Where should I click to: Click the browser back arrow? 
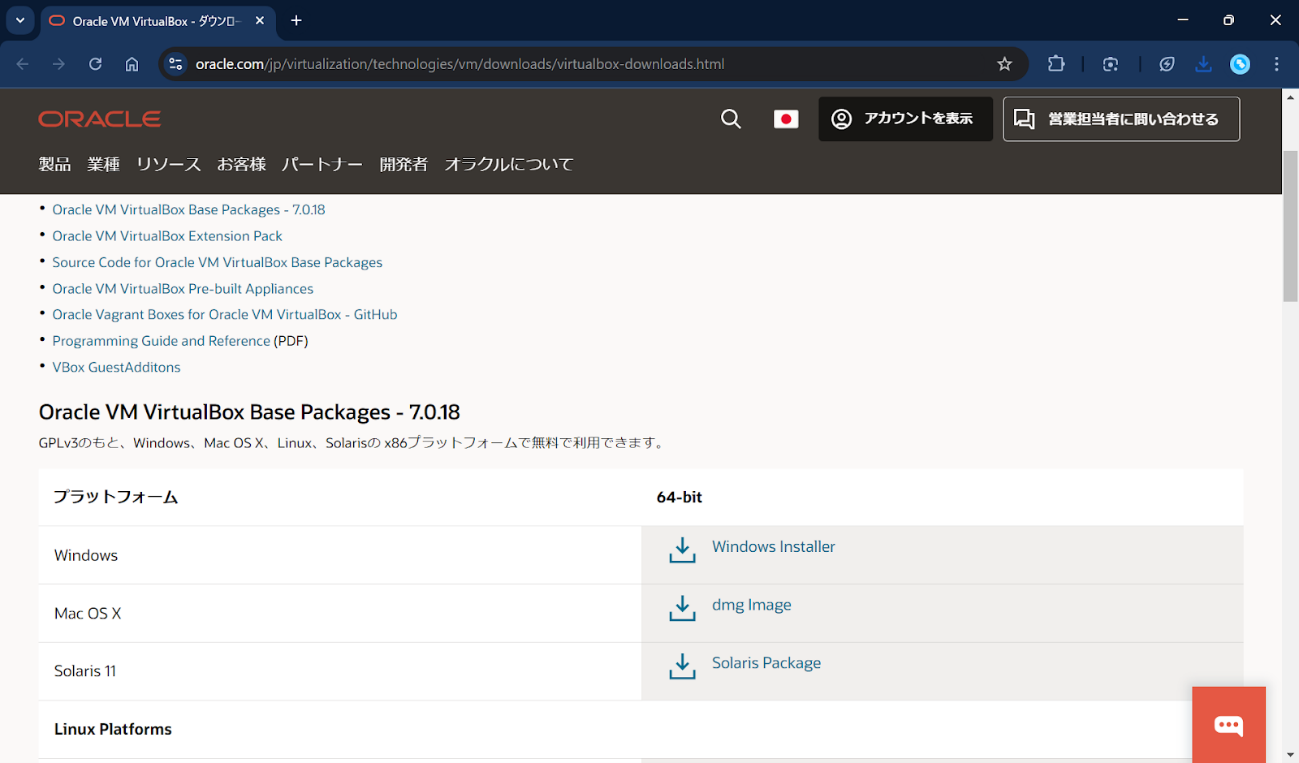click(x=23, y=64)
